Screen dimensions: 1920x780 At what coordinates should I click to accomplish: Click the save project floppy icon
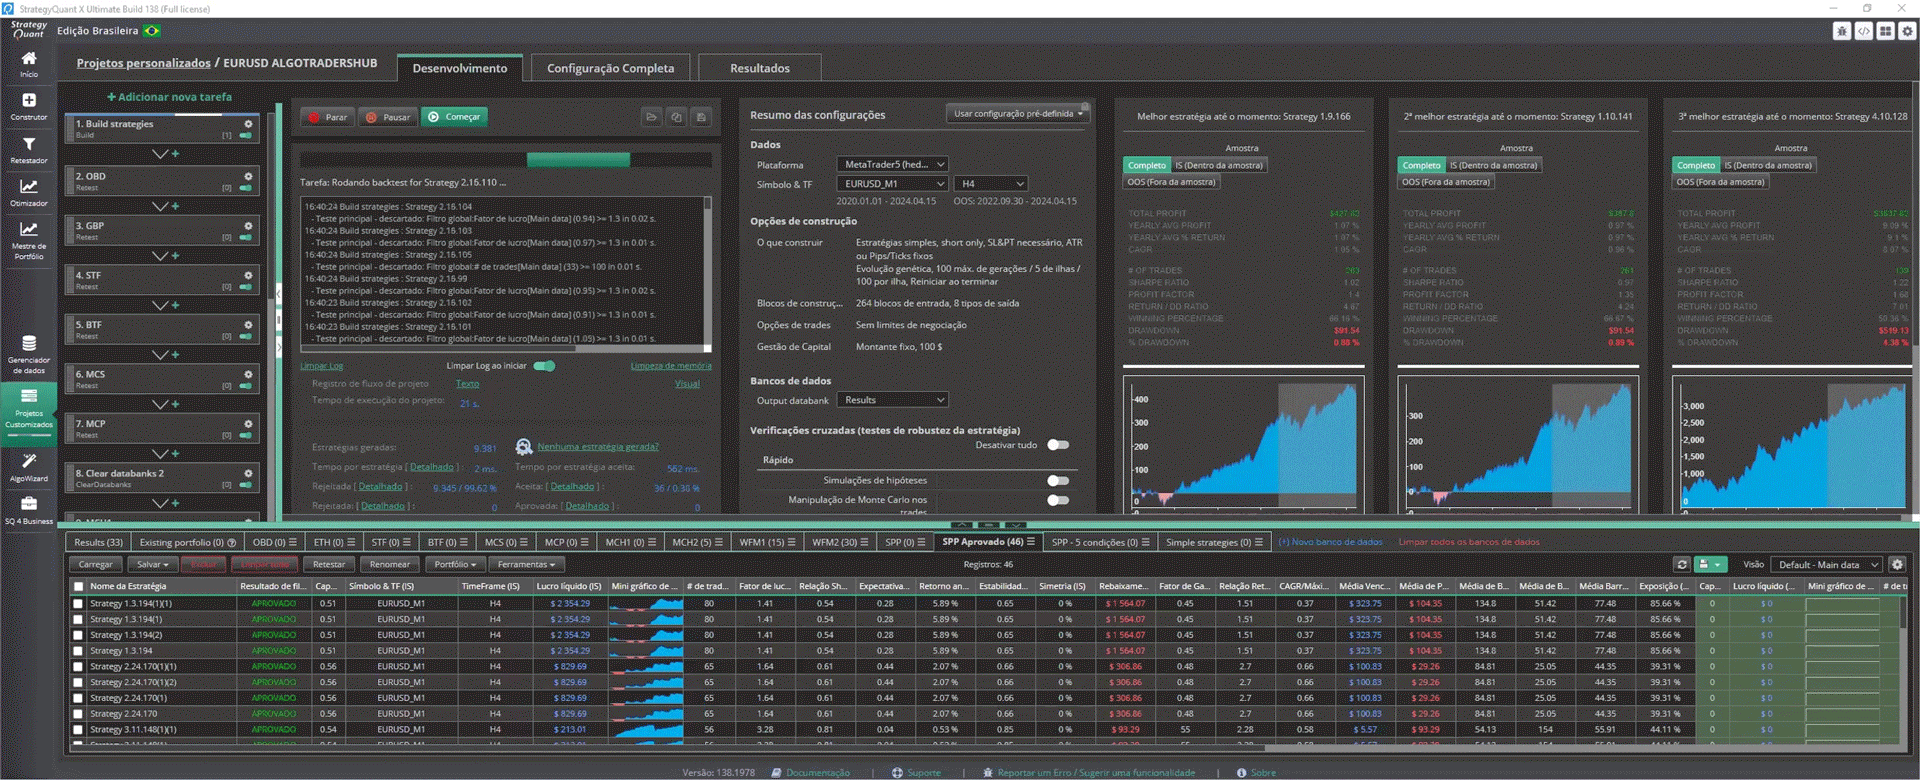[x=701, y=117]
